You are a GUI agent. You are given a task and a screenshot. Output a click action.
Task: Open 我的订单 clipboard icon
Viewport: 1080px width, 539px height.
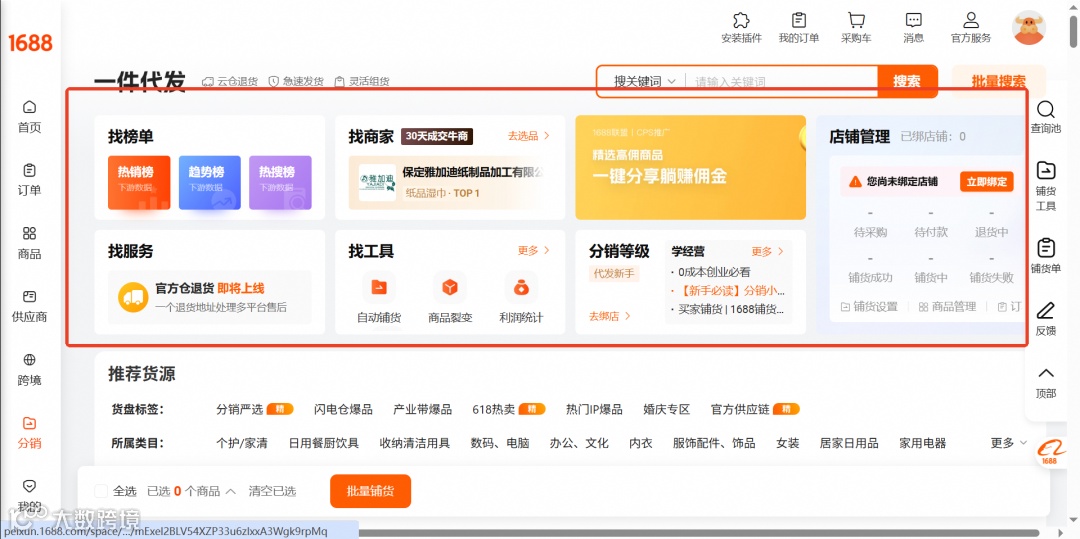click(799, 20)
